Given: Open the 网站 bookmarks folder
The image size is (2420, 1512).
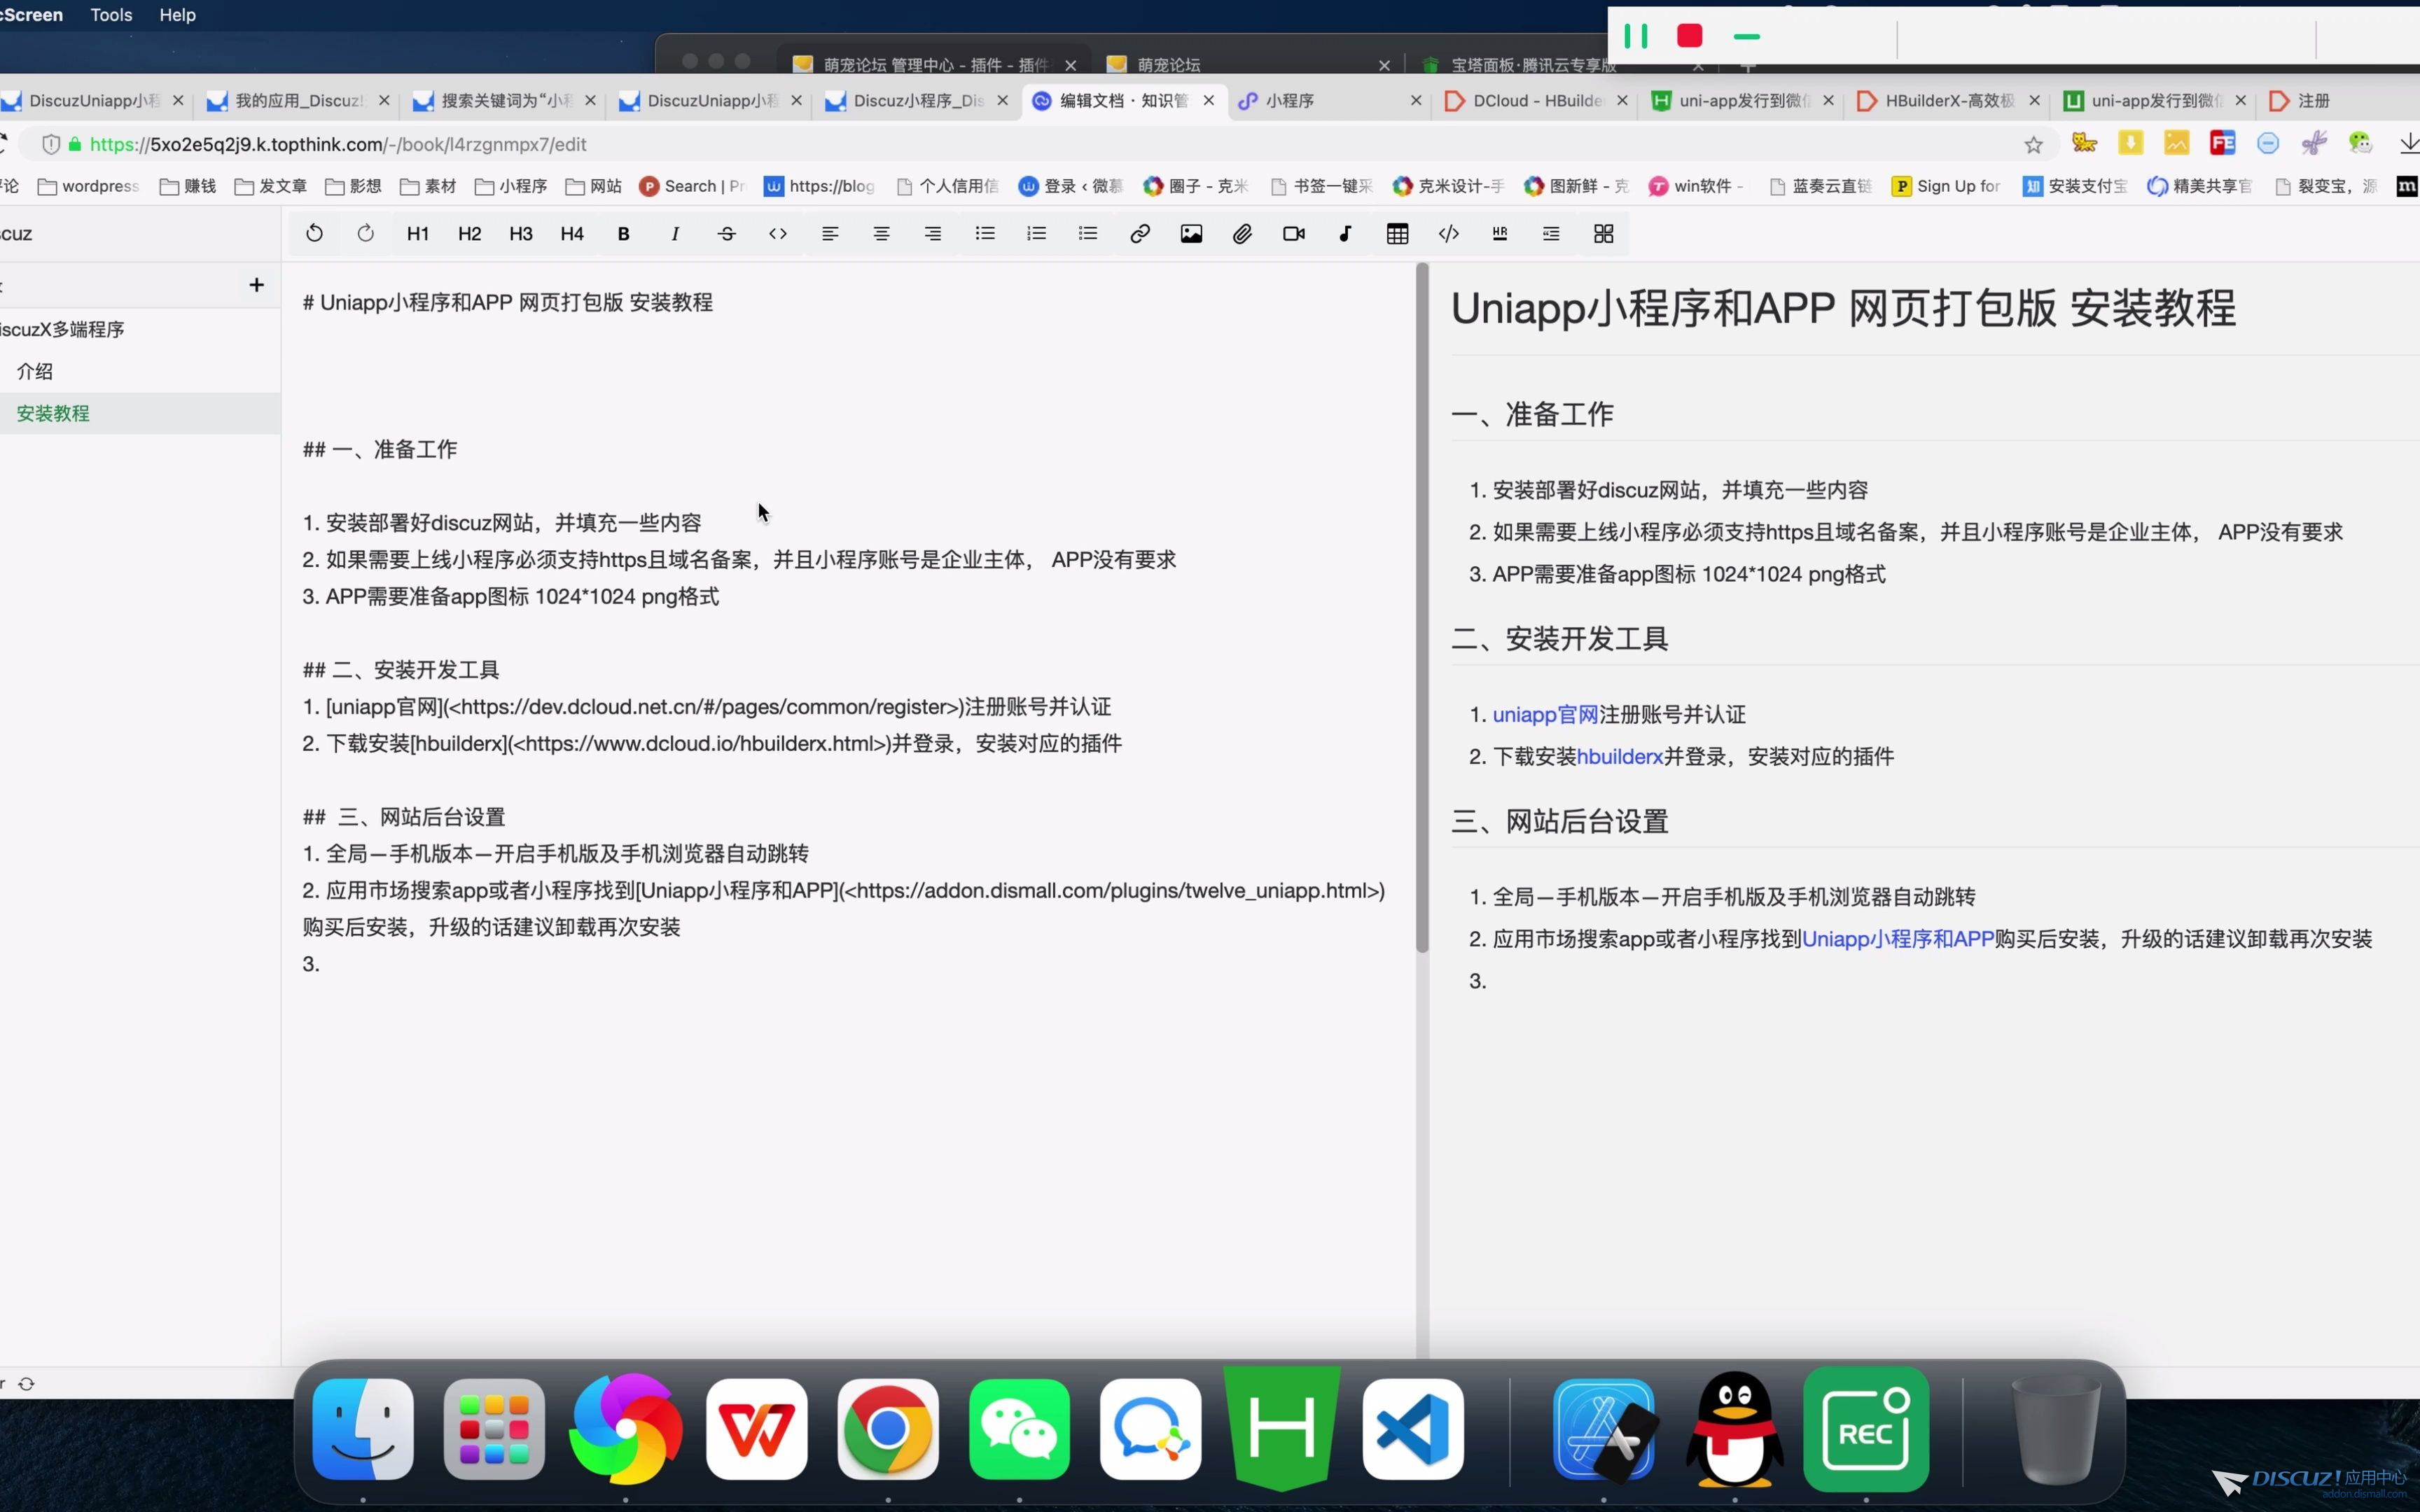Looking at the screenshot, I should pos(593,186).
